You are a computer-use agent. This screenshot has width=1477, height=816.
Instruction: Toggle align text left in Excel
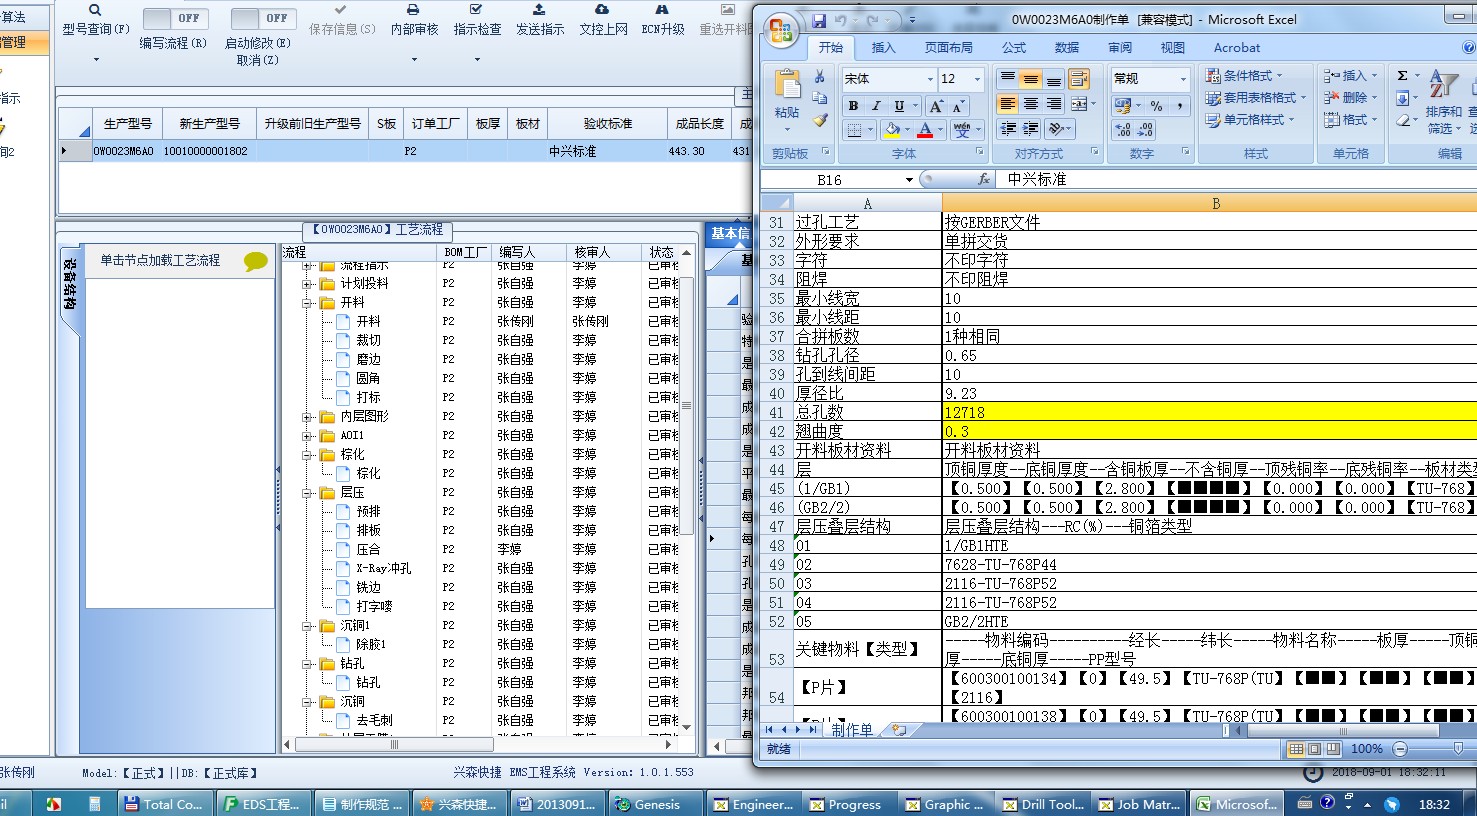click(x=1008, y=104)
